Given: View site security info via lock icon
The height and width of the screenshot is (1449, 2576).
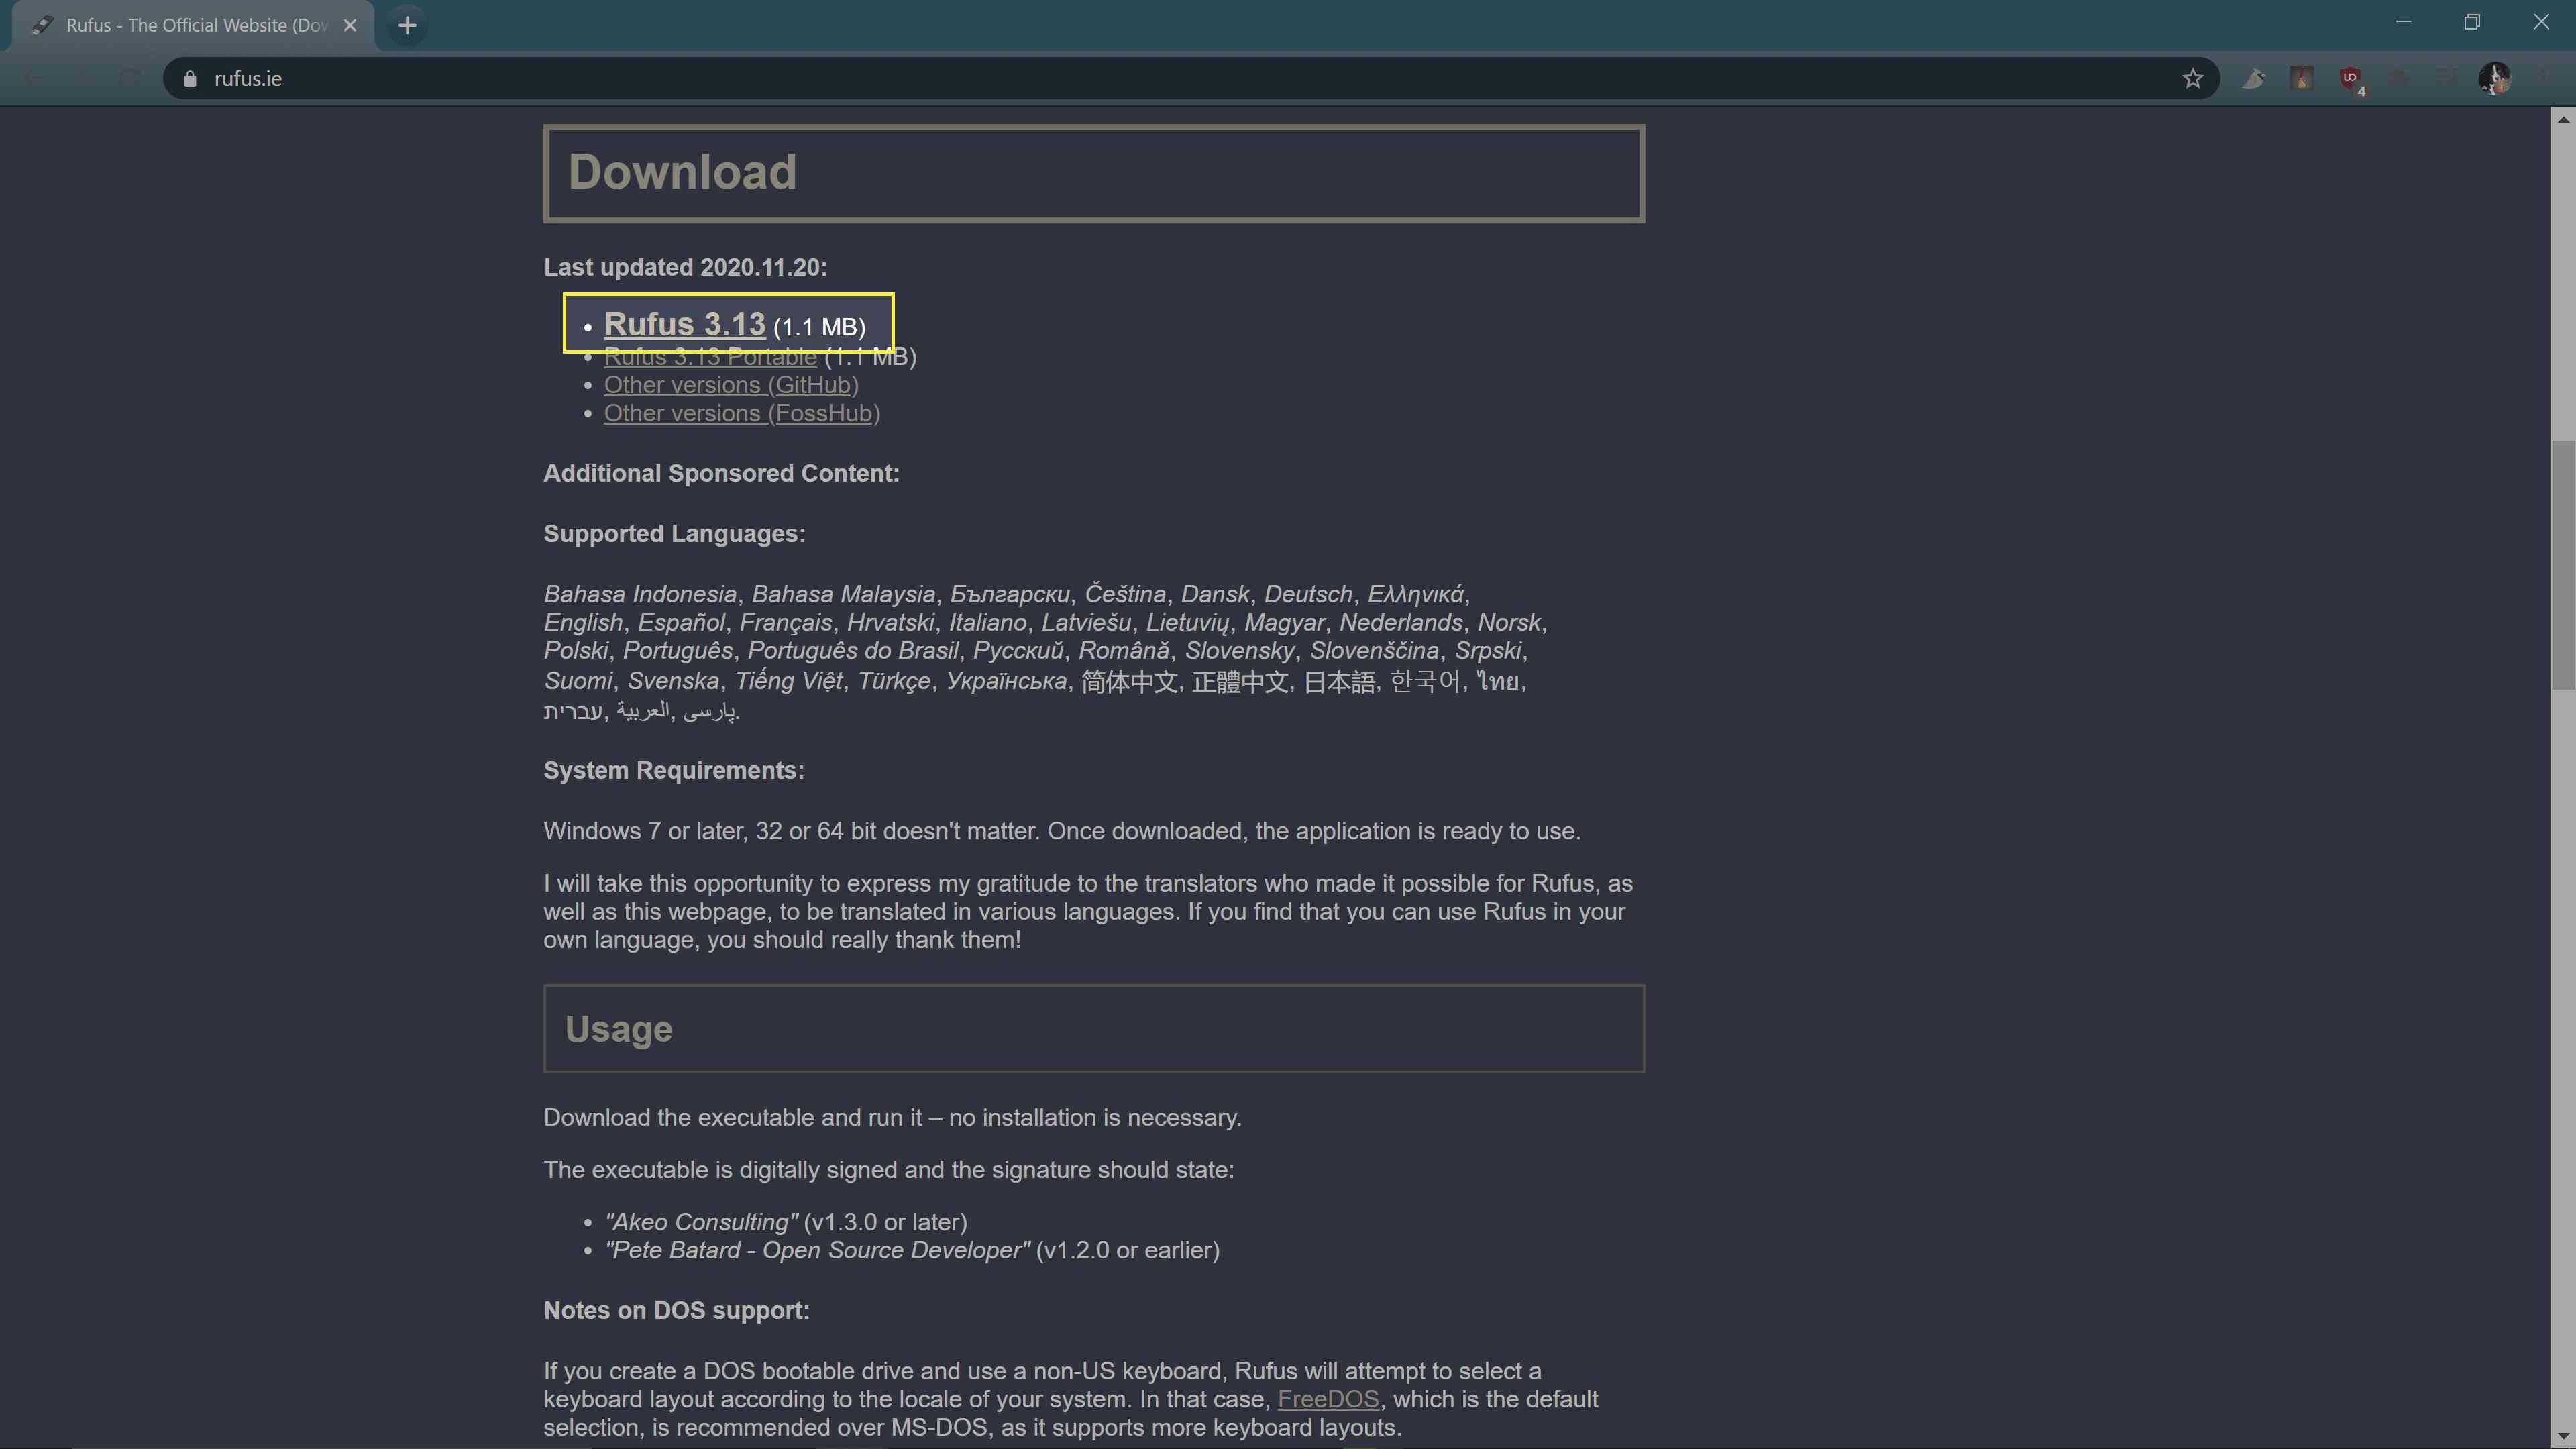Looking at the screenshot, I should (190, 78).
